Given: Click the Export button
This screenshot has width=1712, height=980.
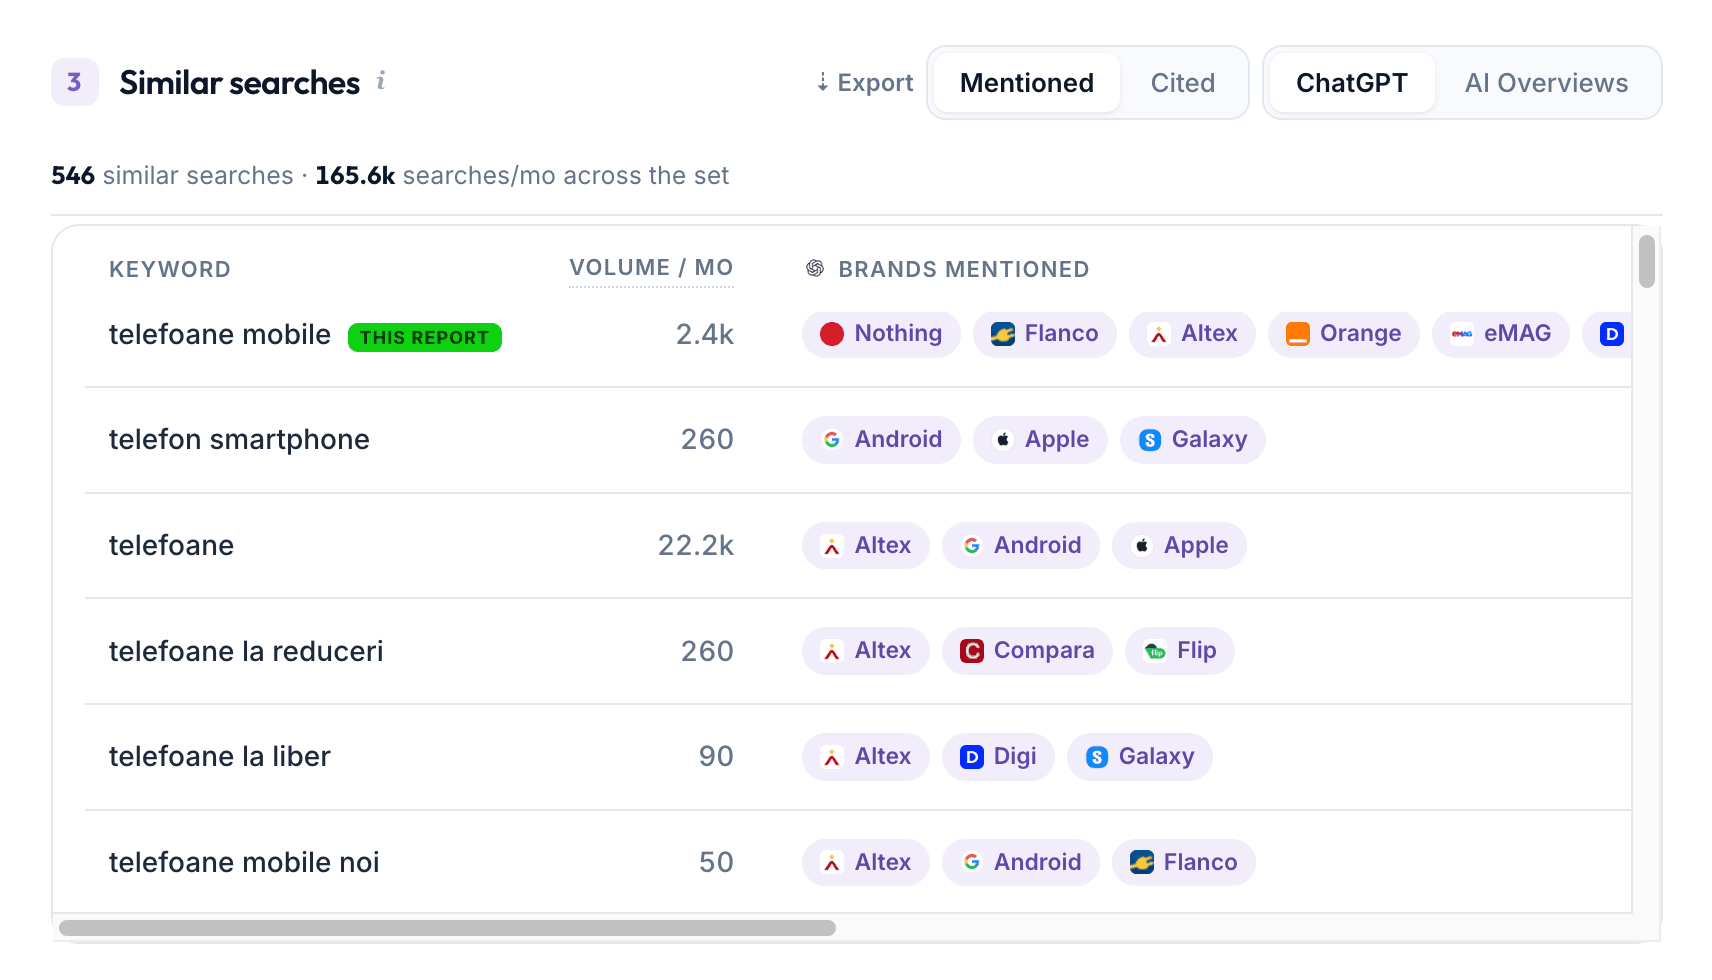Looking at the screenshot, I should pos(865,83).
